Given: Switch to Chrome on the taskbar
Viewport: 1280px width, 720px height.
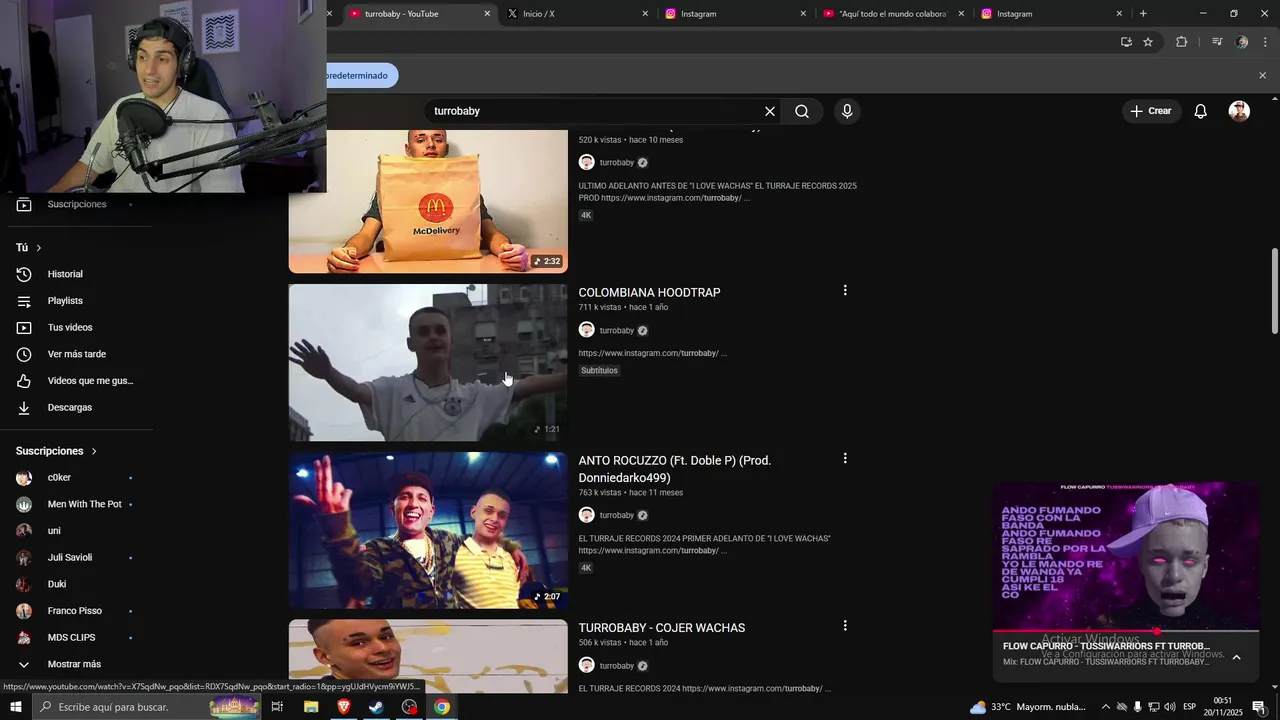Looking at the screenshot, I should tap(442, 707).
